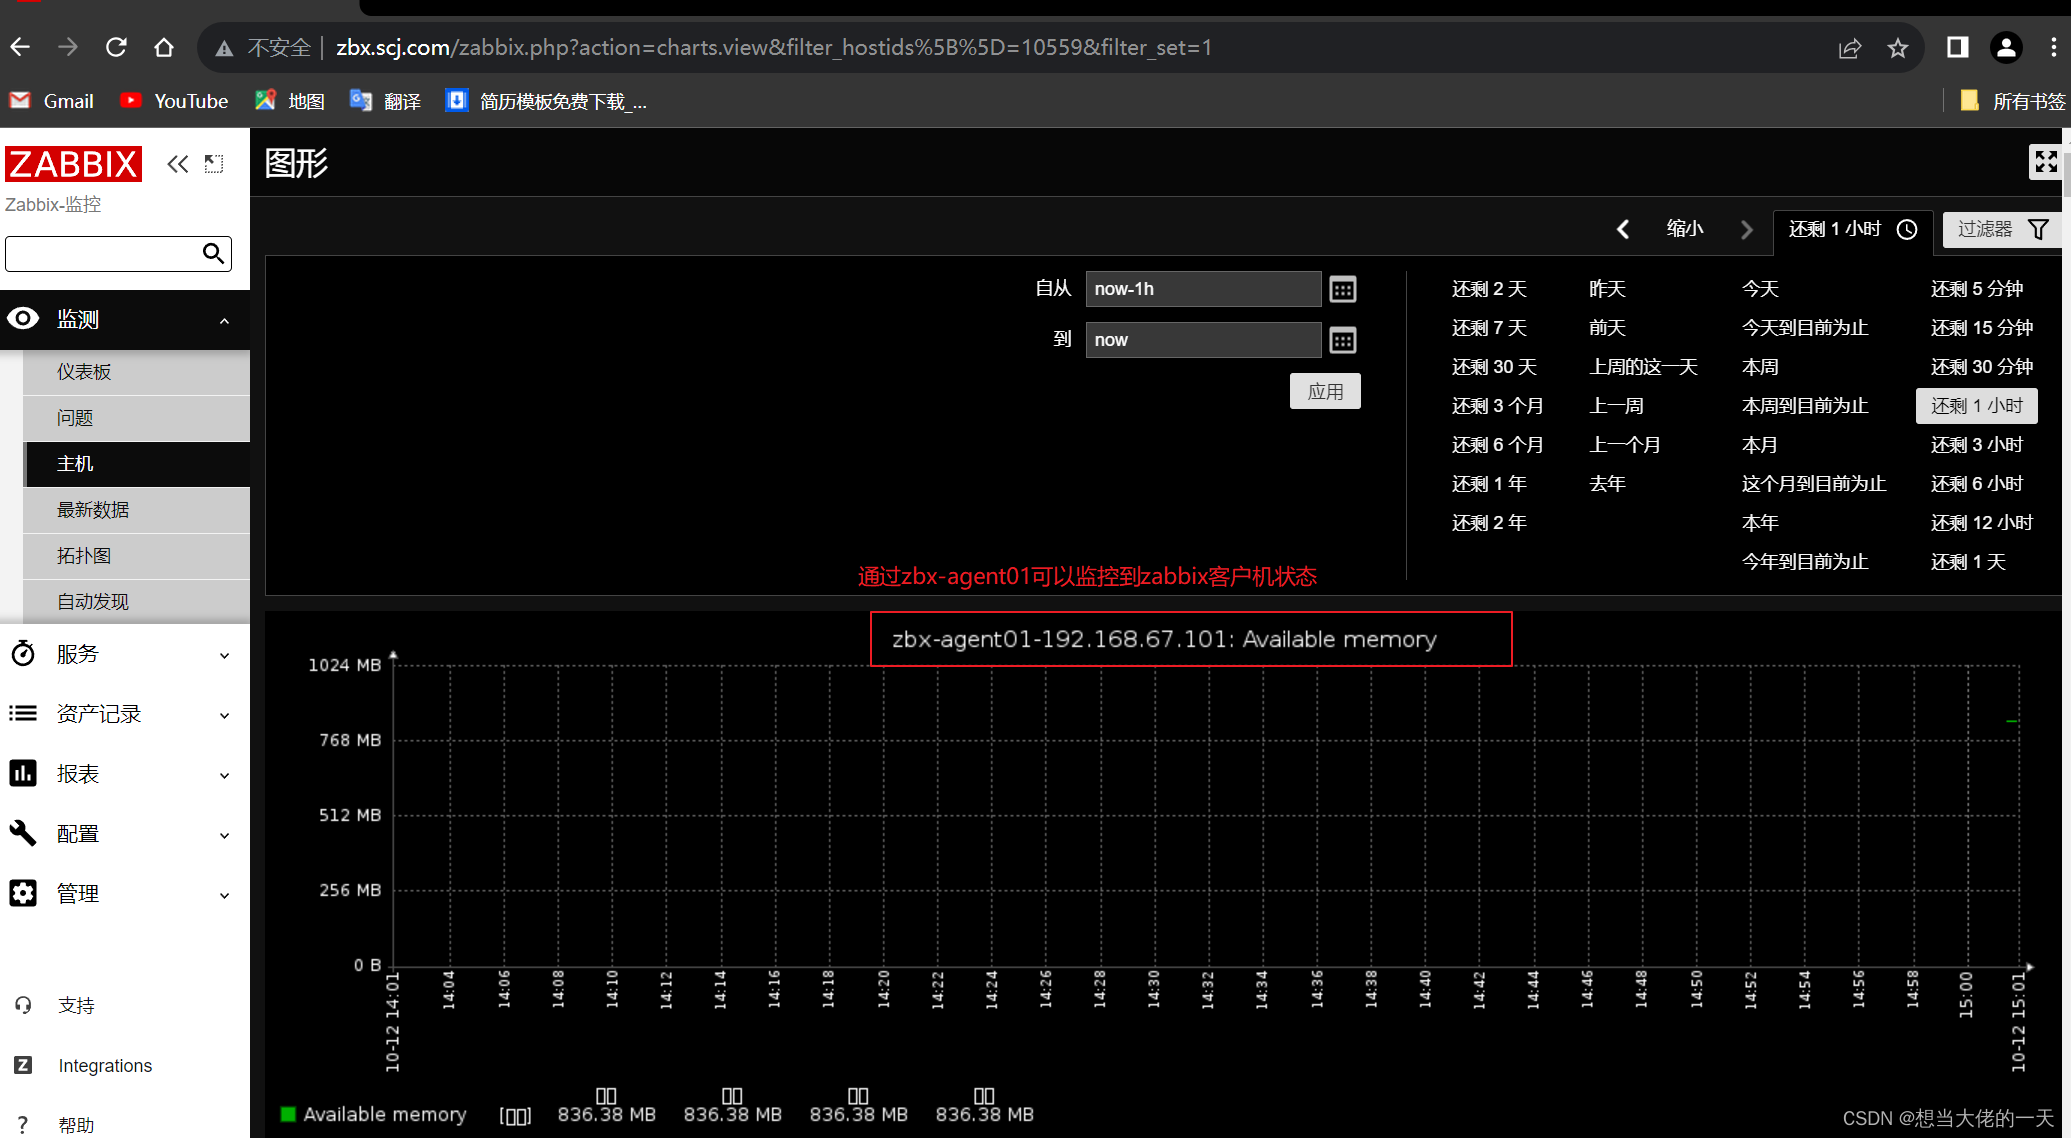2071x1138 pixels.
Task: Collapse sidebar with double-chevron icon
Action: click(x=178, y=164)
